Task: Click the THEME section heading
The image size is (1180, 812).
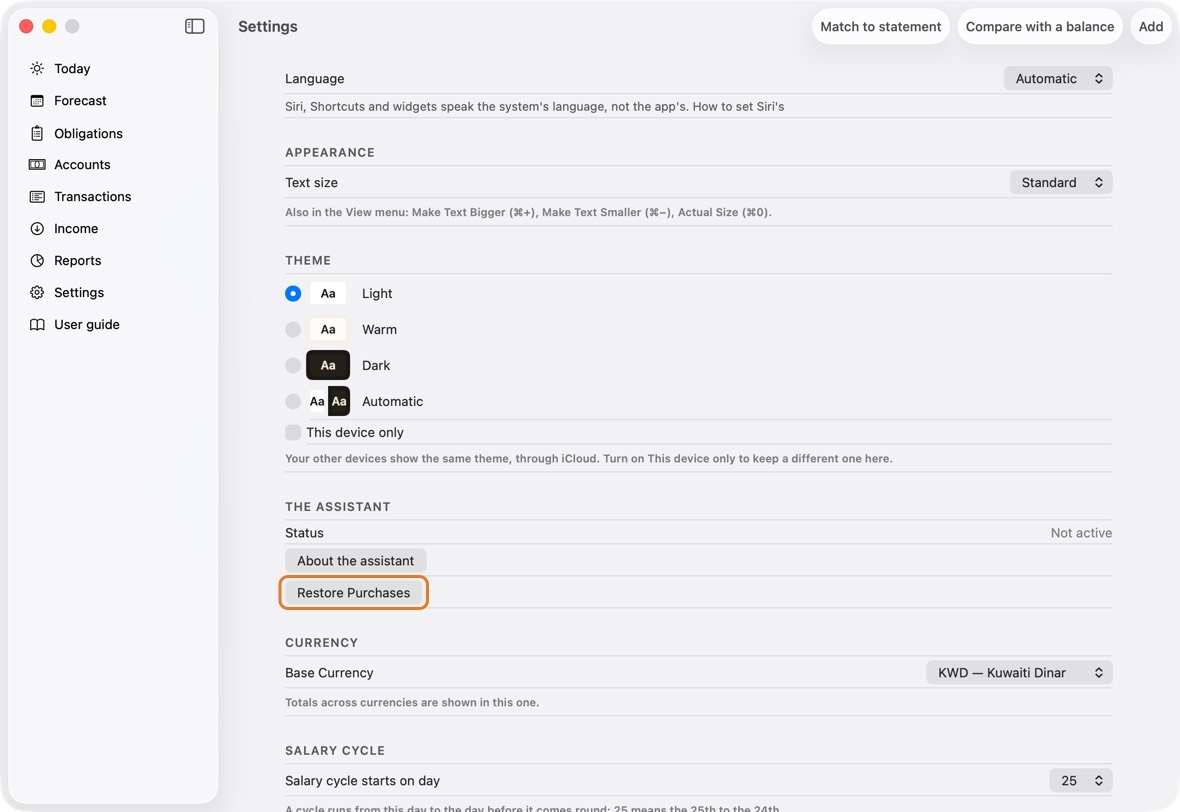Action: click(x=308, y=260)
